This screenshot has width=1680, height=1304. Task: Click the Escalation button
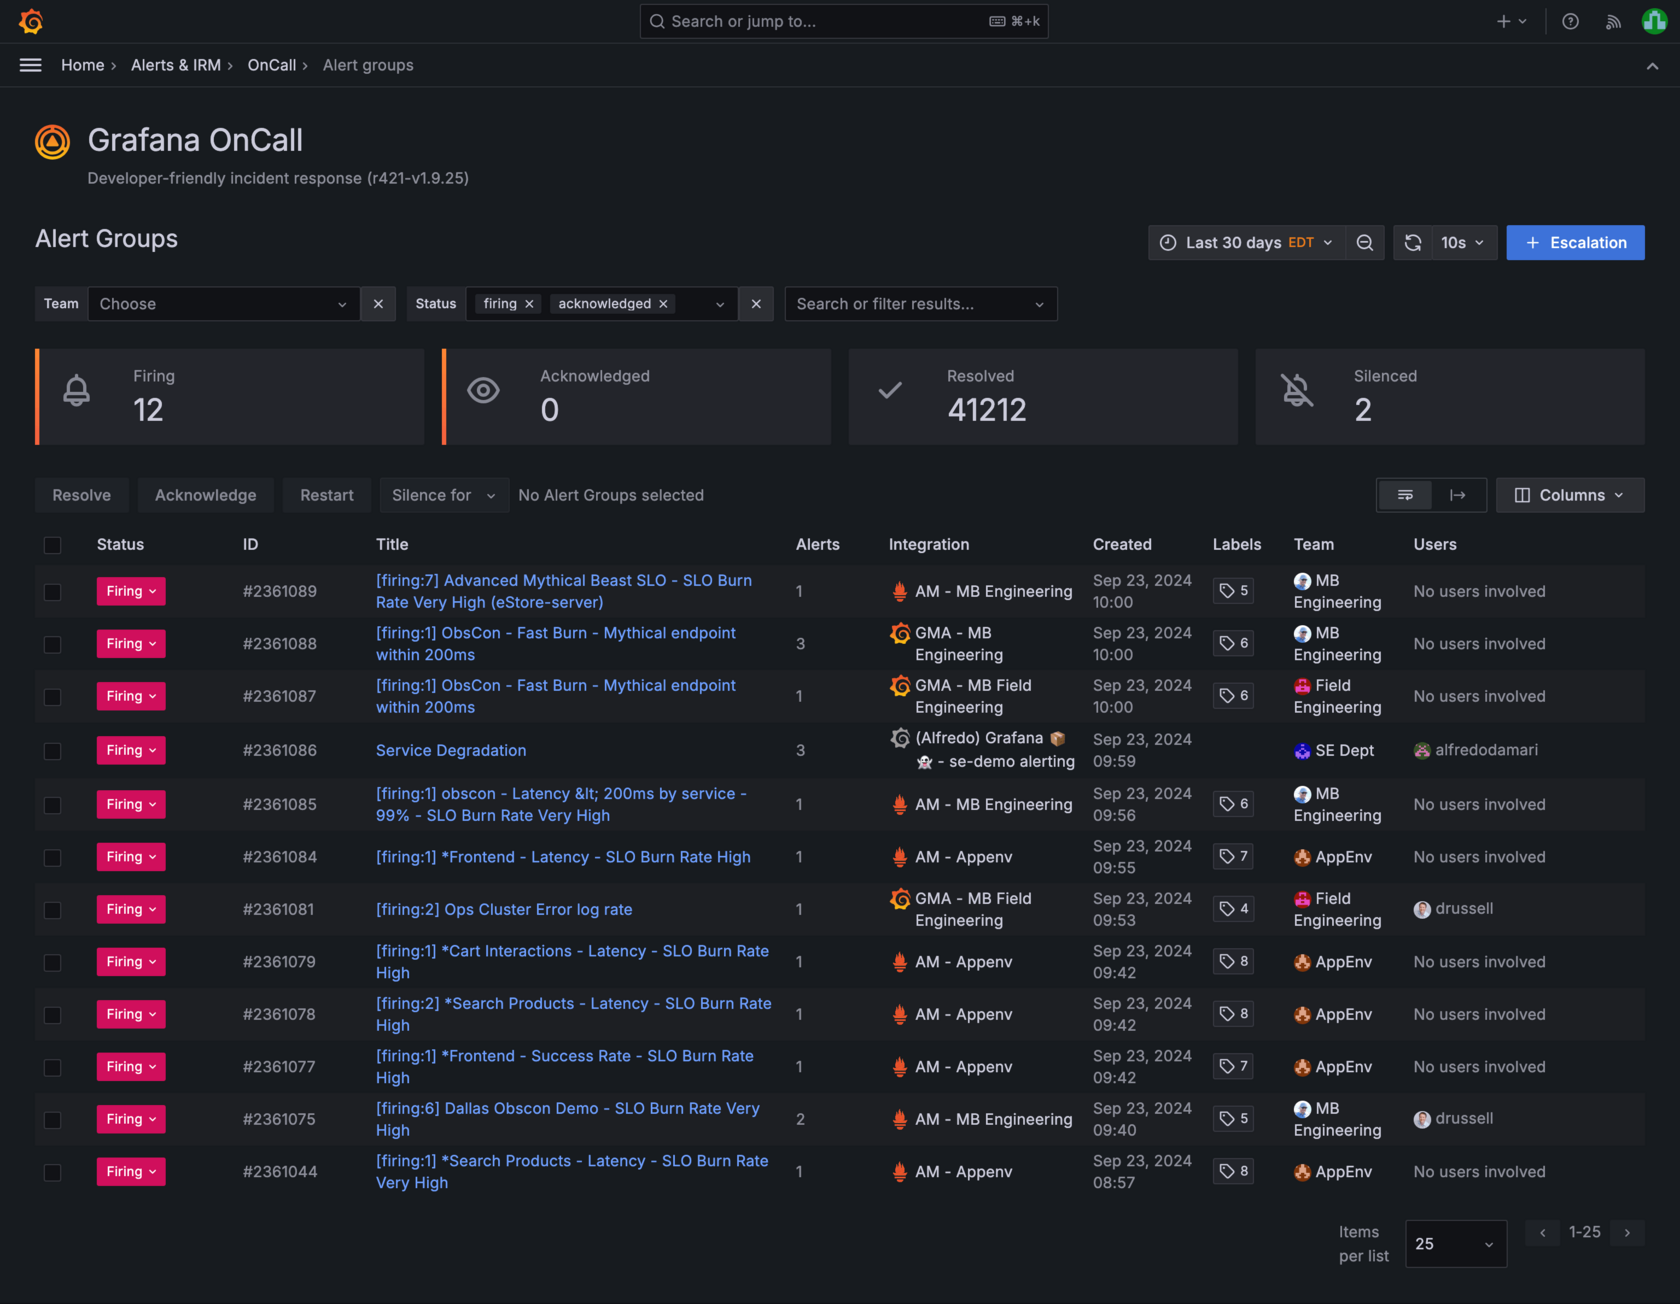1576,243
